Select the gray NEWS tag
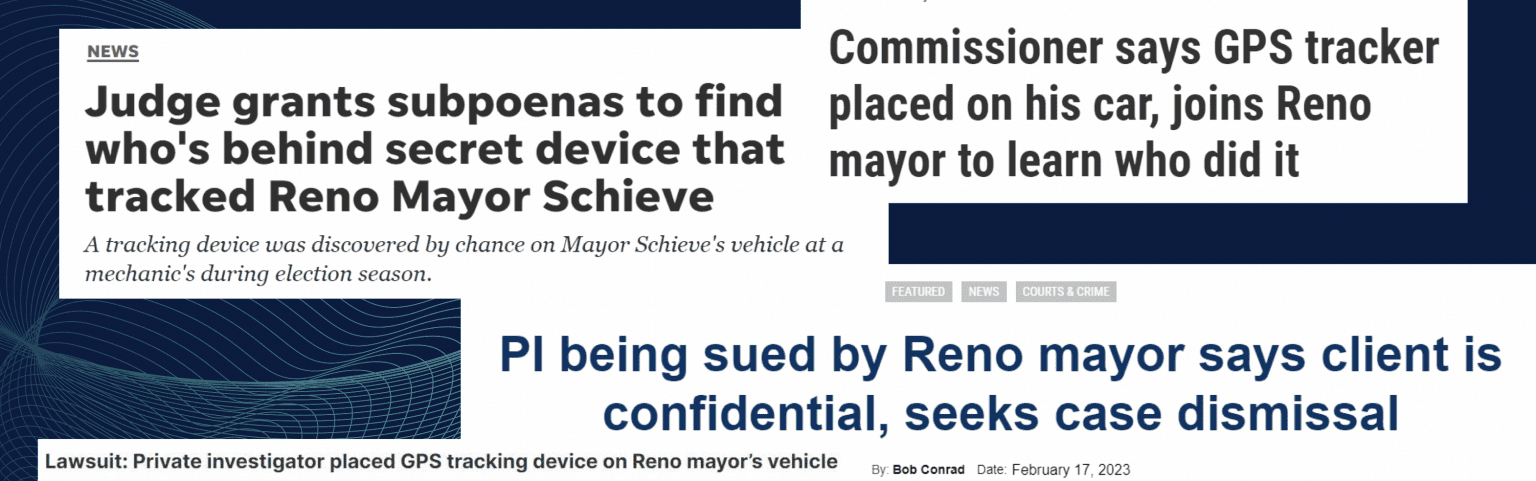This screenshot has width=1536, height=481. [984, 292]
